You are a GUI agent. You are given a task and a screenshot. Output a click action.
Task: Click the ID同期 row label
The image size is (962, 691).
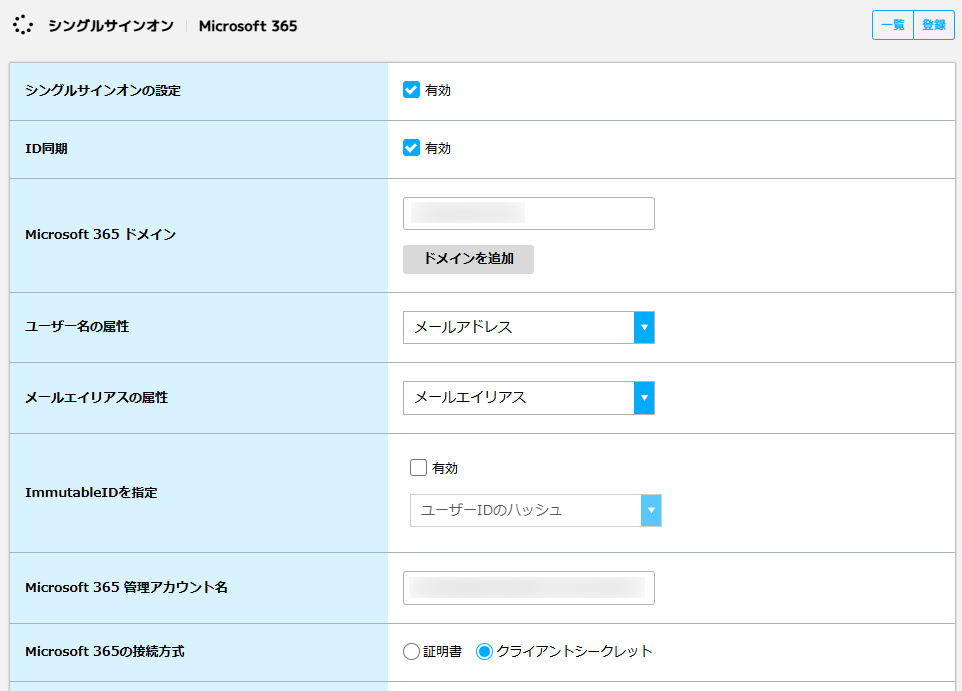coord(46,149)
